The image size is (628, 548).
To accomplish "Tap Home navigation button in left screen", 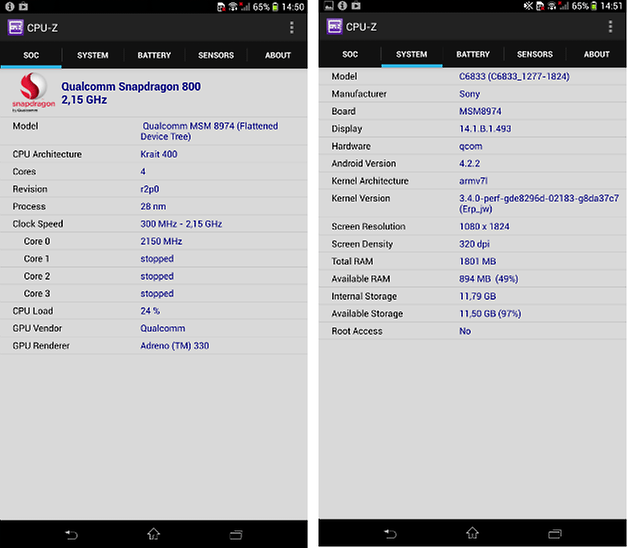I will (x=153, y=534).
